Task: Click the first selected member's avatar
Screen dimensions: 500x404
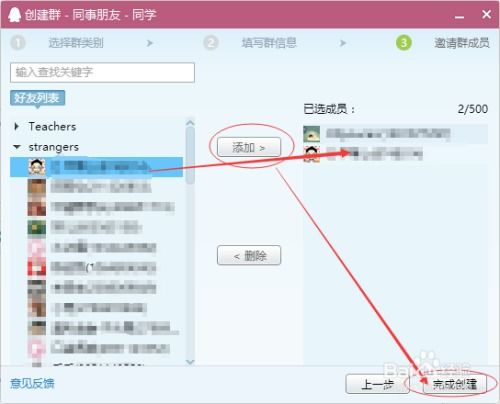Action: click(311, 134)
